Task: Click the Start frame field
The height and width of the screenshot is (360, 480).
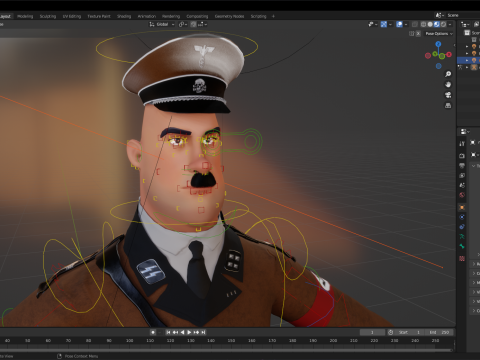Action: click(409, 332)
